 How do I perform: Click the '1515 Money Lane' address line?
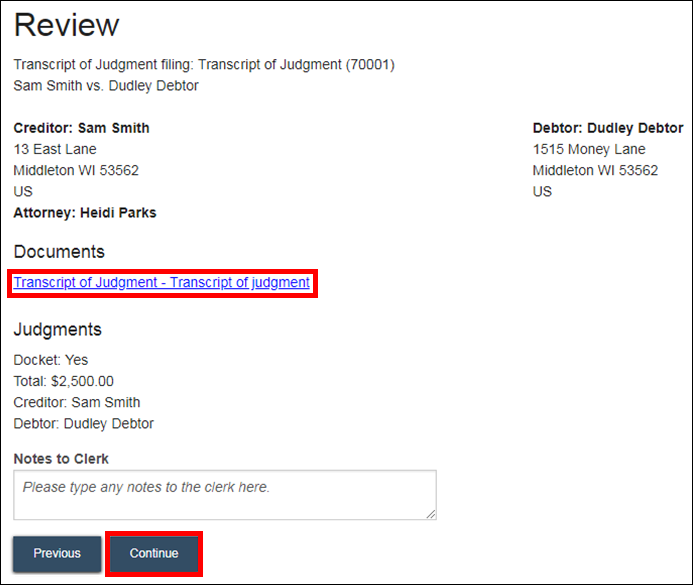coord(589,149)
